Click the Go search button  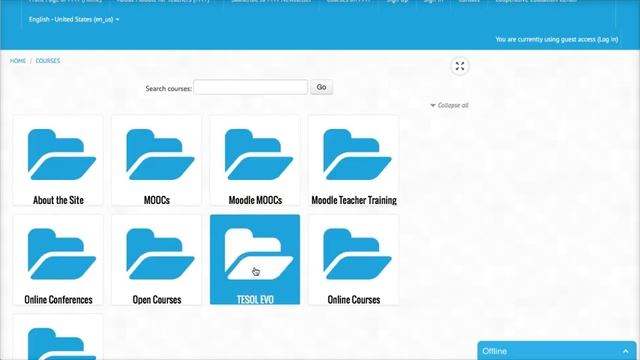(x=321, y=87)
